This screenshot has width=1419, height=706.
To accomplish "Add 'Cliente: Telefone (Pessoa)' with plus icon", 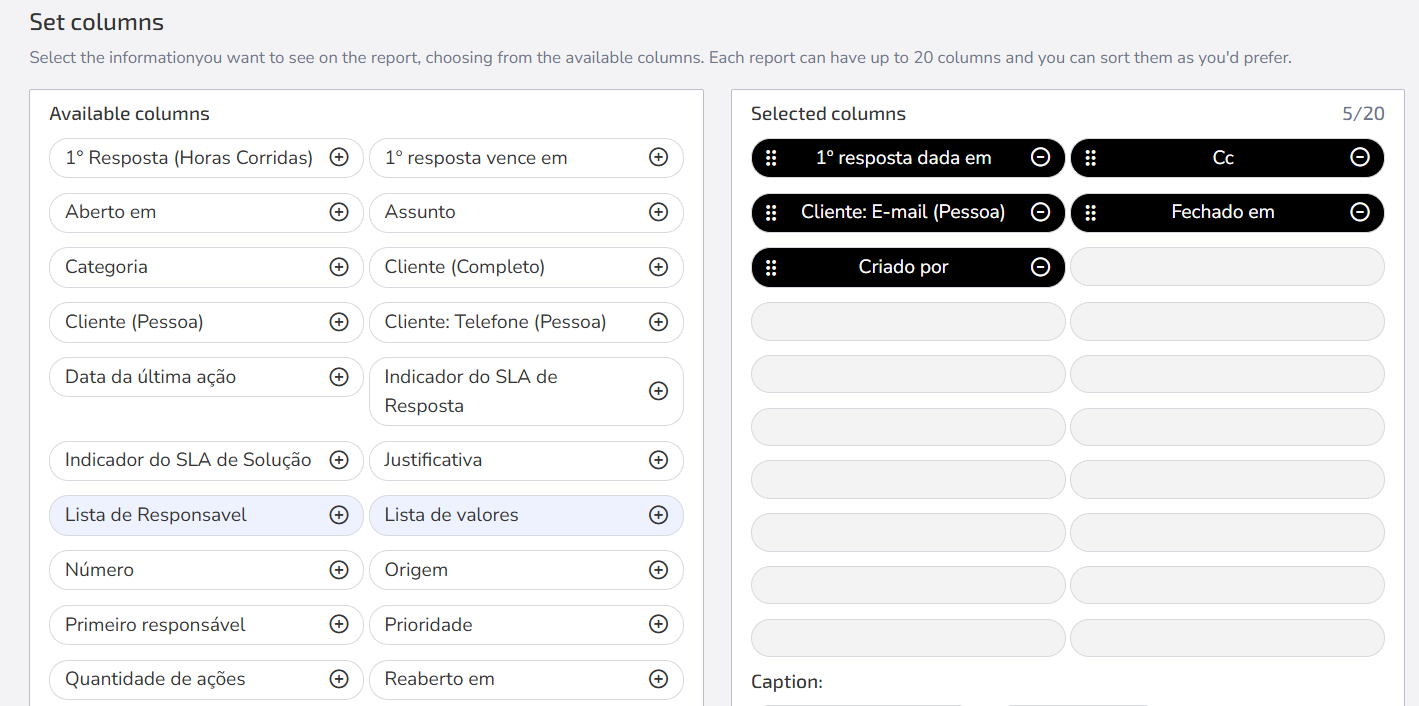I will [658, 322].
